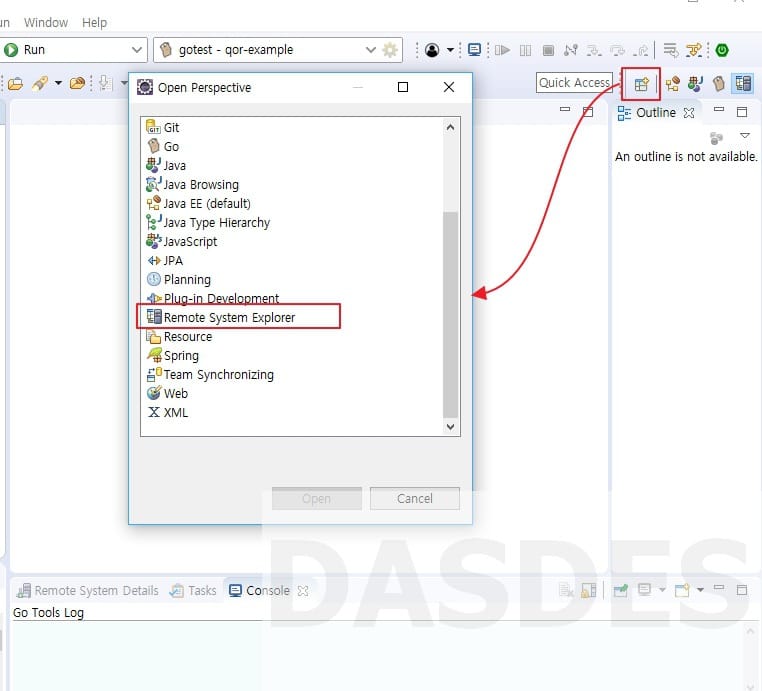Switch to the Tasks tab
This screenshot has height=691, width=762.
click(x=193, y=590)
